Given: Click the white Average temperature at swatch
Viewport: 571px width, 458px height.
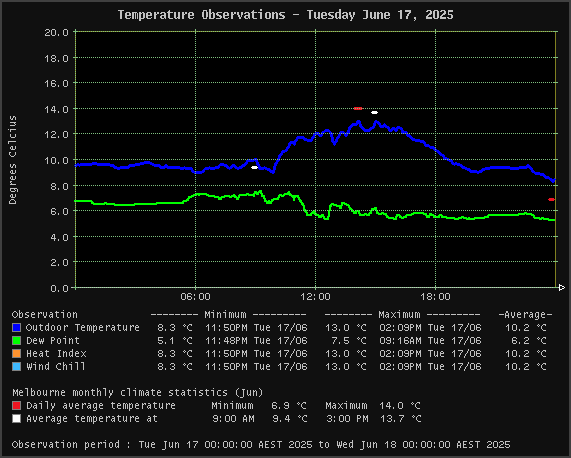Looking at the screenshot, I should click(16, 419).
